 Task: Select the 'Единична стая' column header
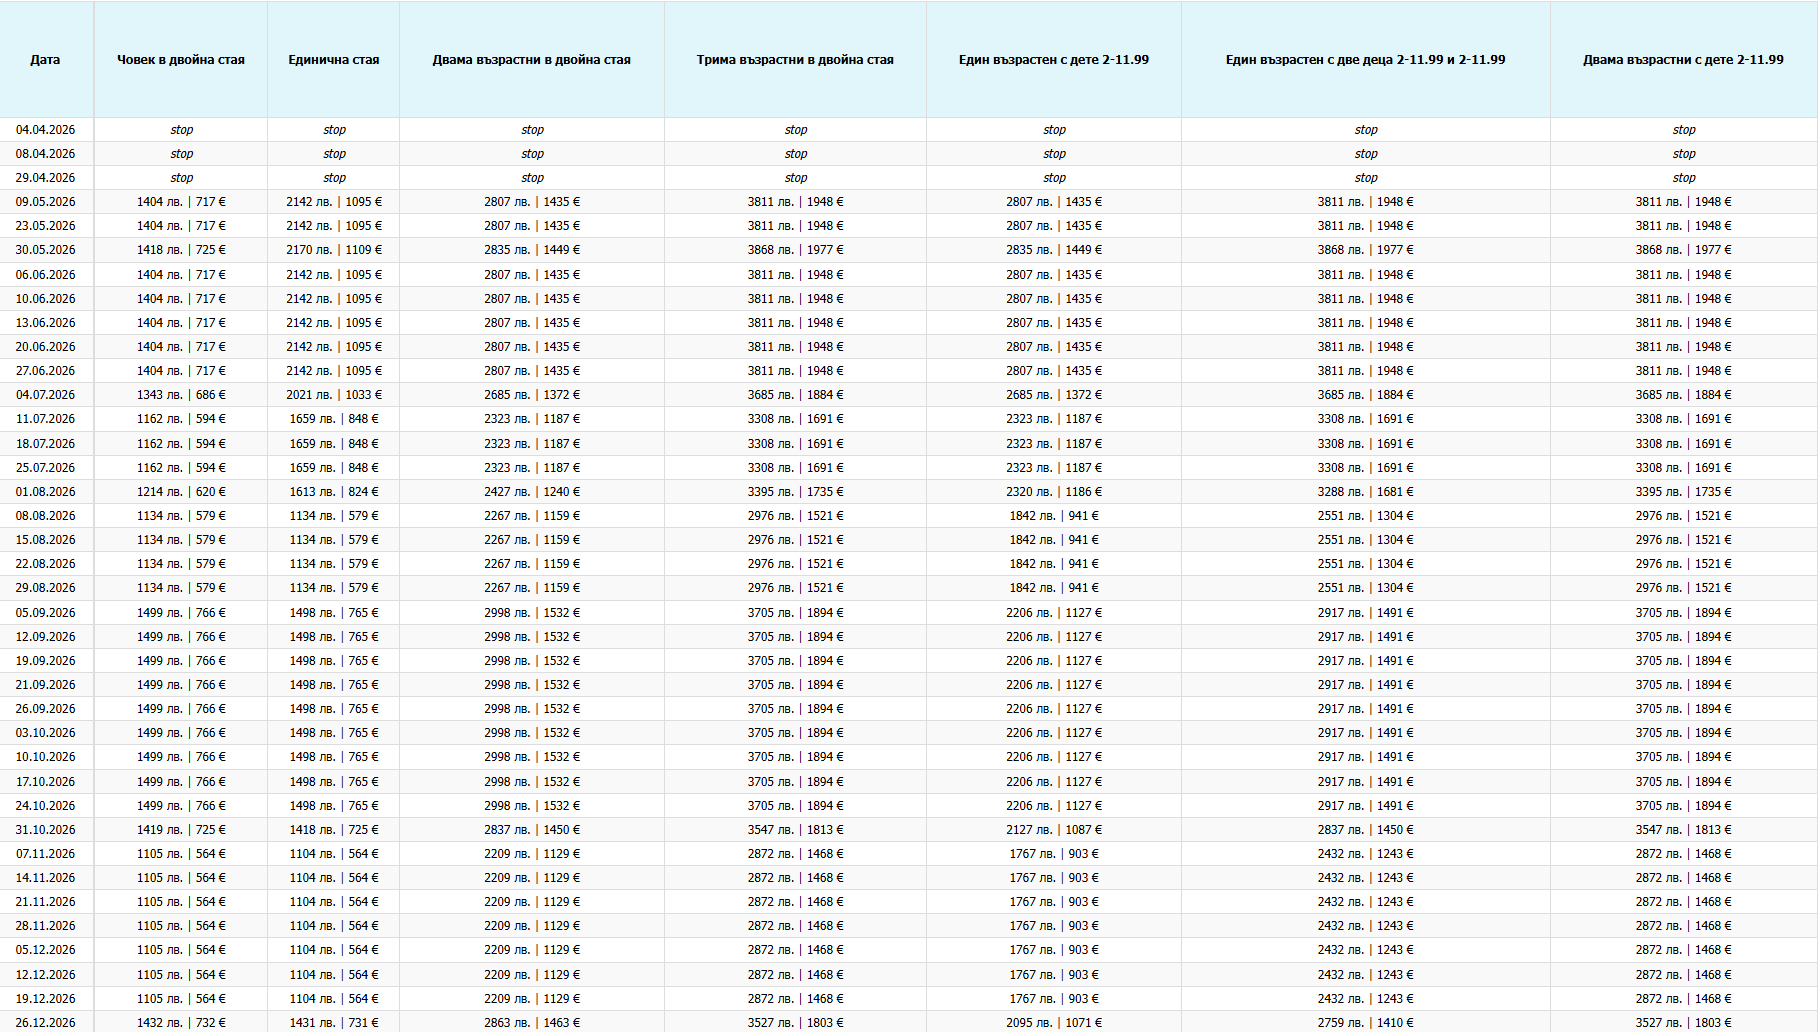[334, 60]
